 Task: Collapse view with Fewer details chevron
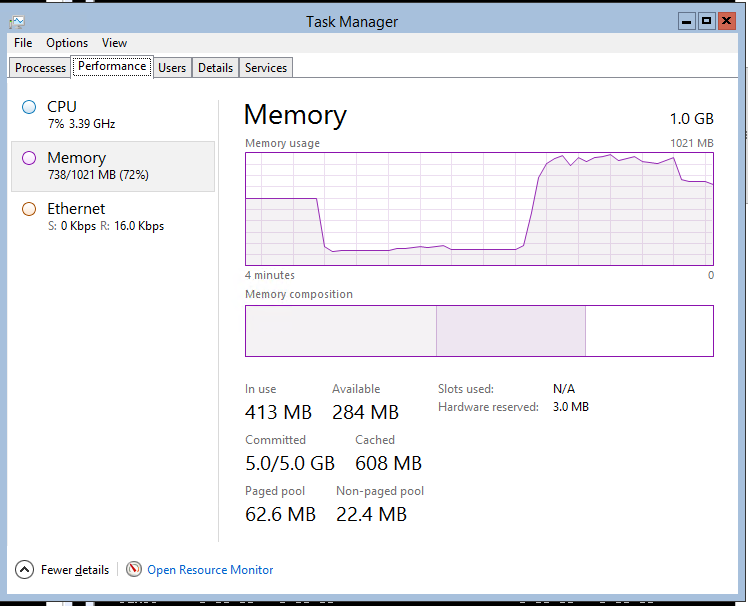[x=25, y=569]
